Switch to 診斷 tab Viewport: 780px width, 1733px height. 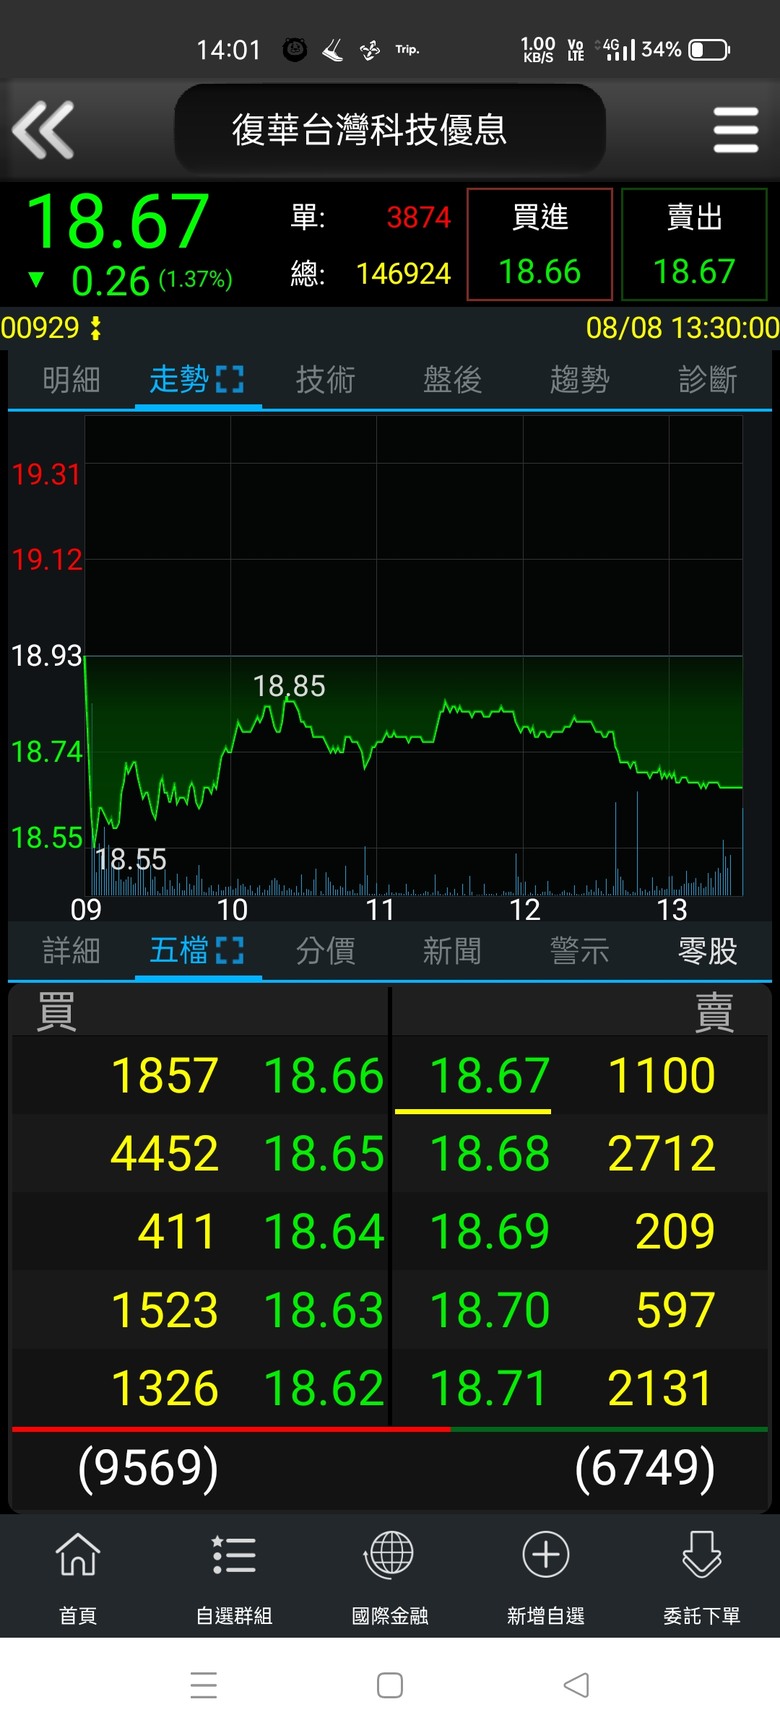point(707,379)
